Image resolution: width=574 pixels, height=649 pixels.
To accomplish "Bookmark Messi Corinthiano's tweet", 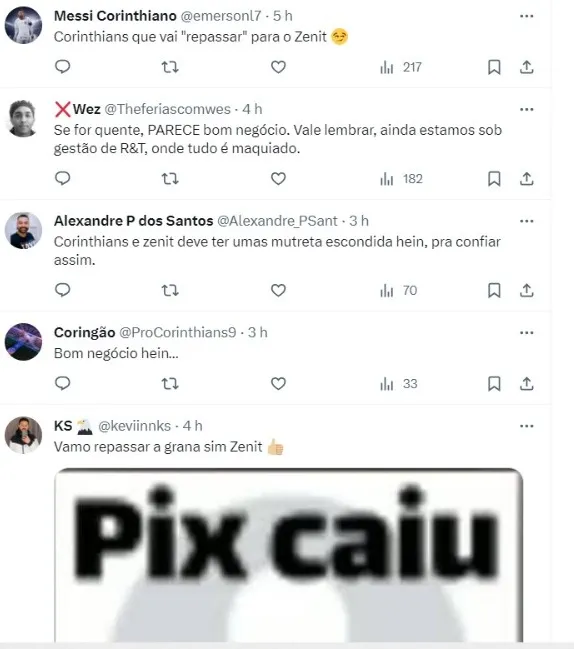I will pos(494,67).
